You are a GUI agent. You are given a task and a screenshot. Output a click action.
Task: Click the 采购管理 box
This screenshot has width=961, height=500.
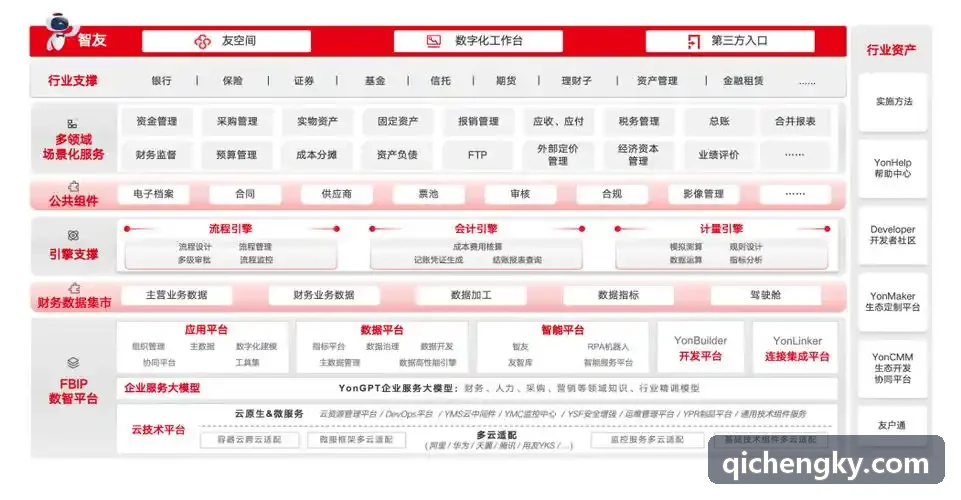pyautogui.click(x=237, y=121)
